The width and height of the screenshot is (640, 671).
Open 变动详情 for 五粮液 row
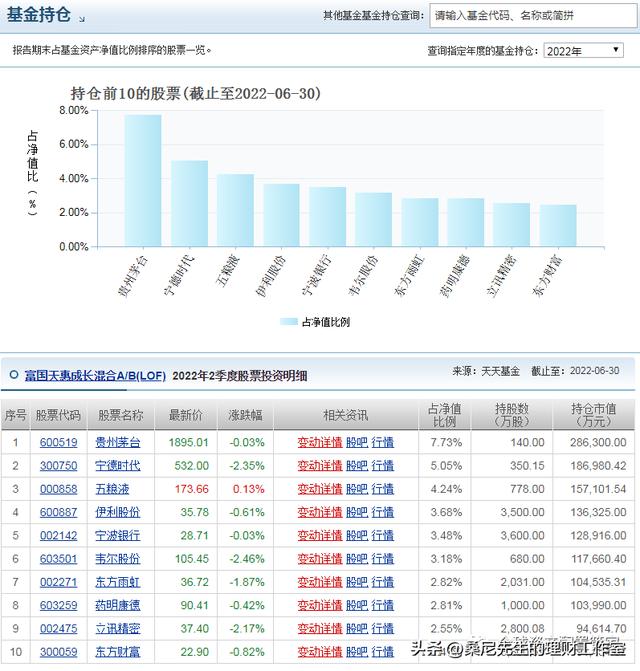tap(320, 489)
